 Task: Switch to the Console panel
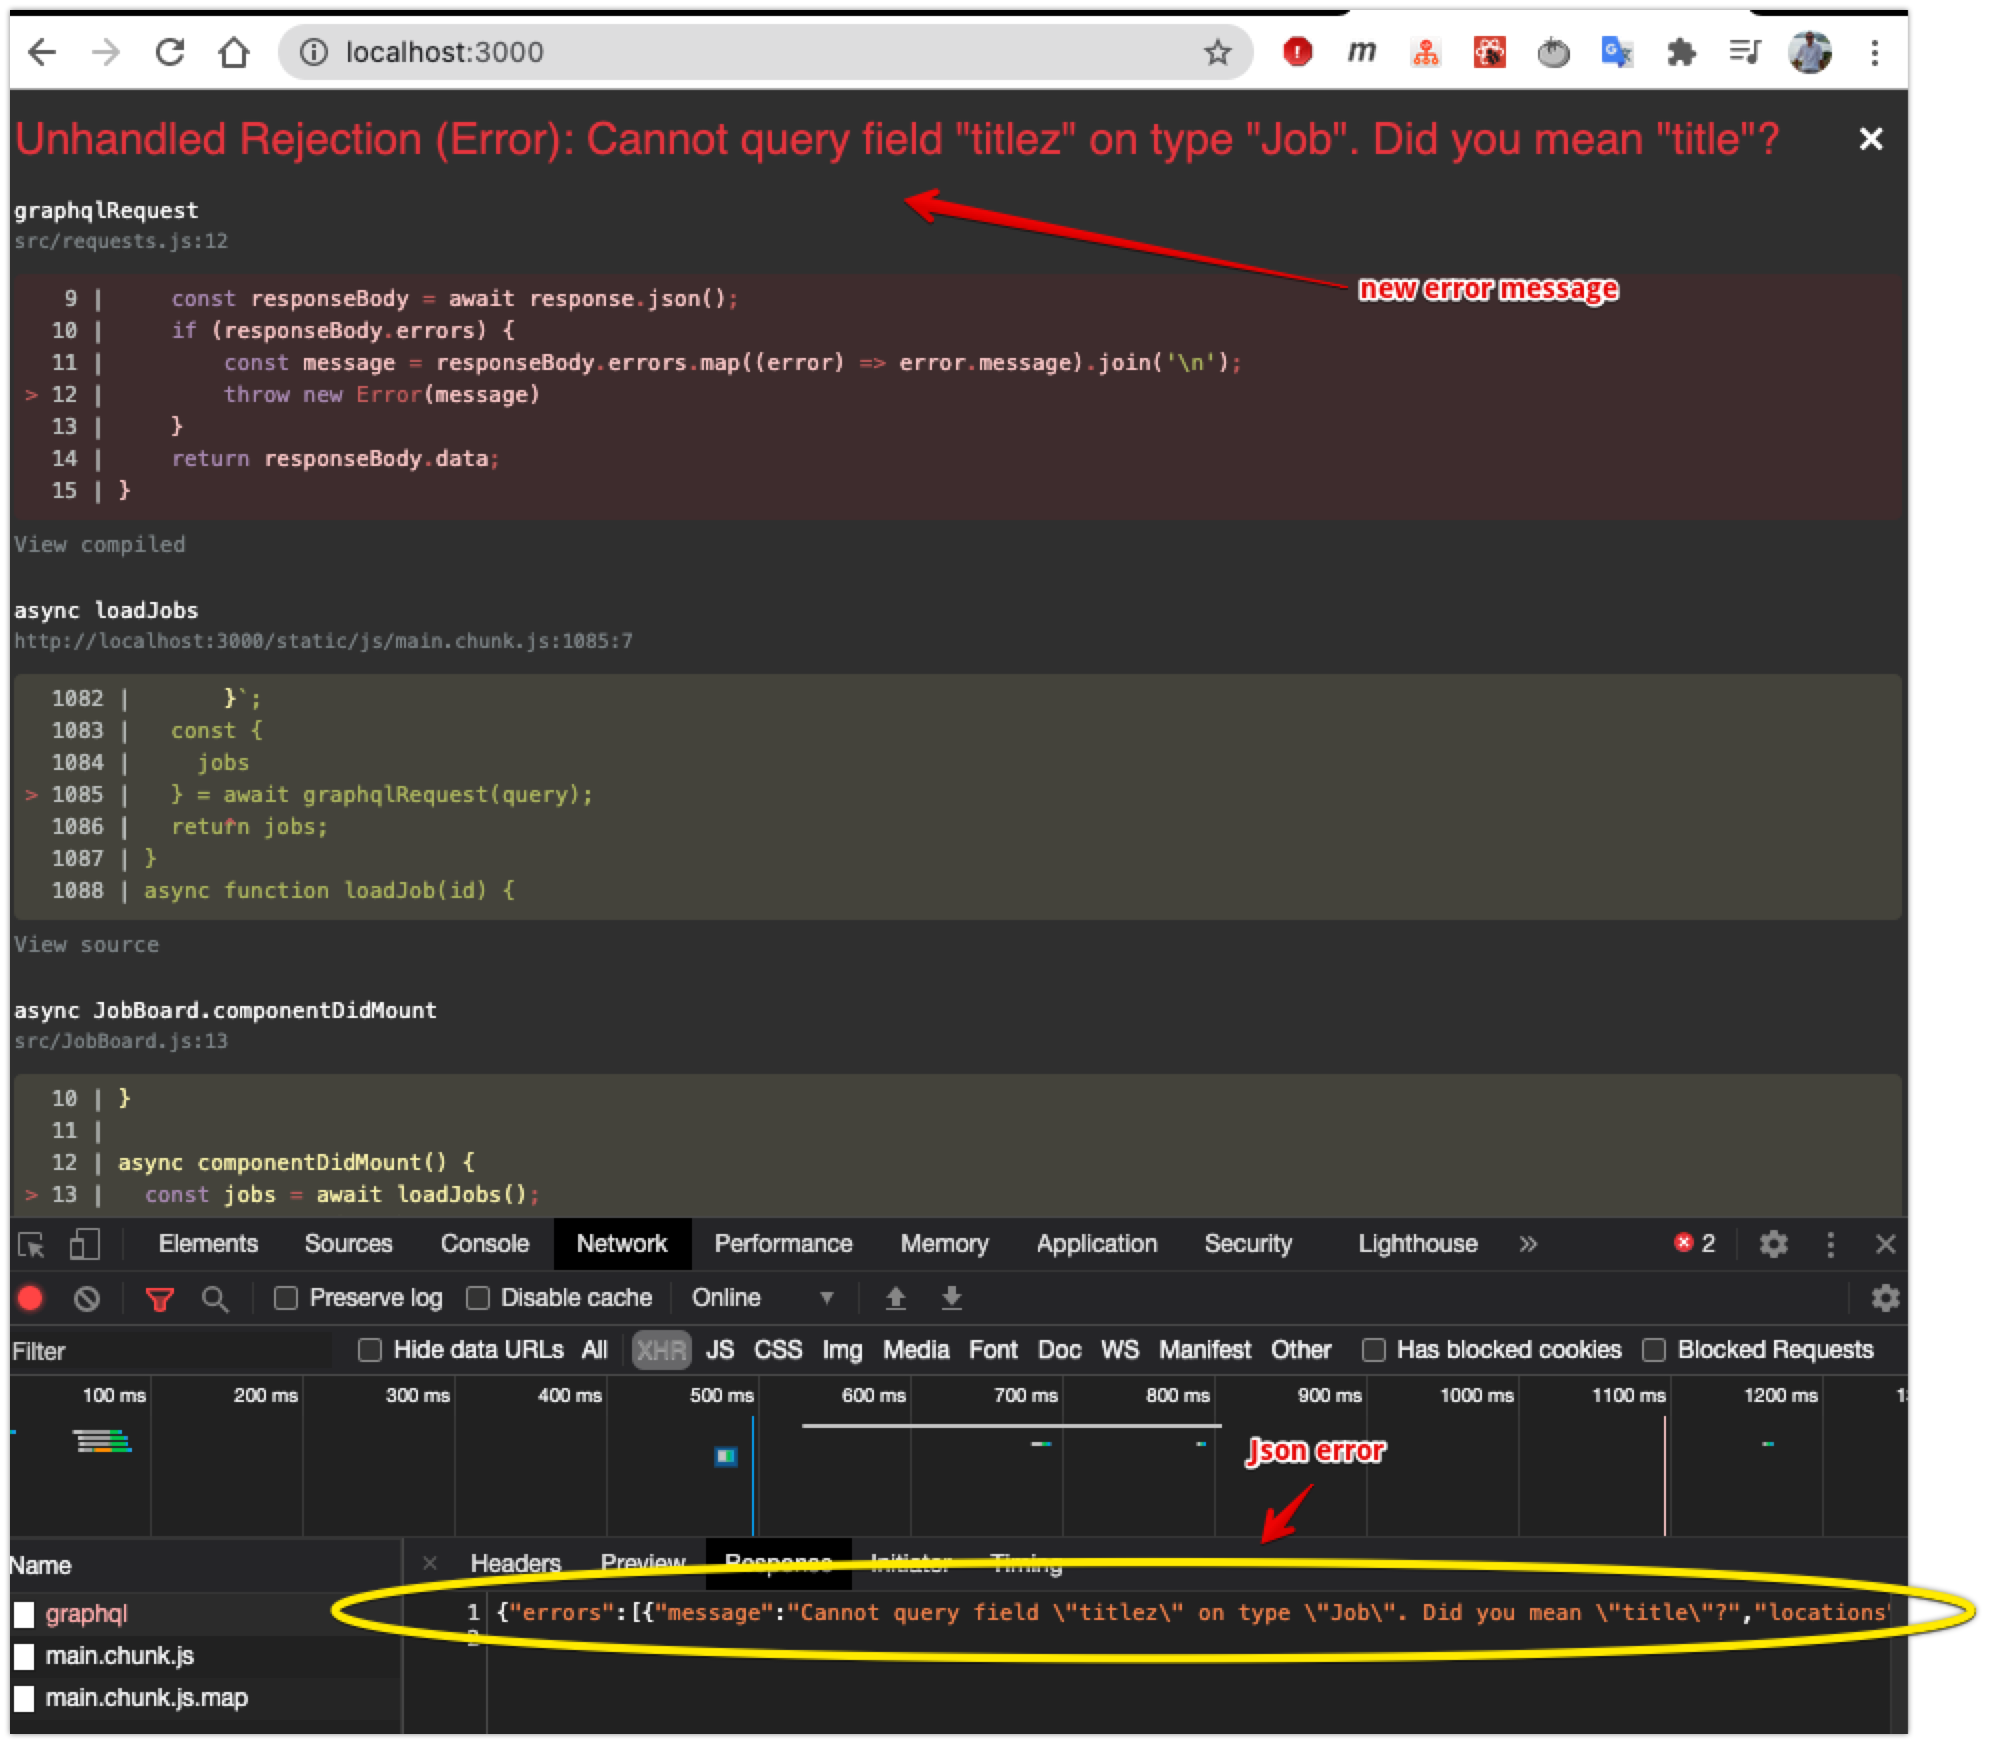484,1244
